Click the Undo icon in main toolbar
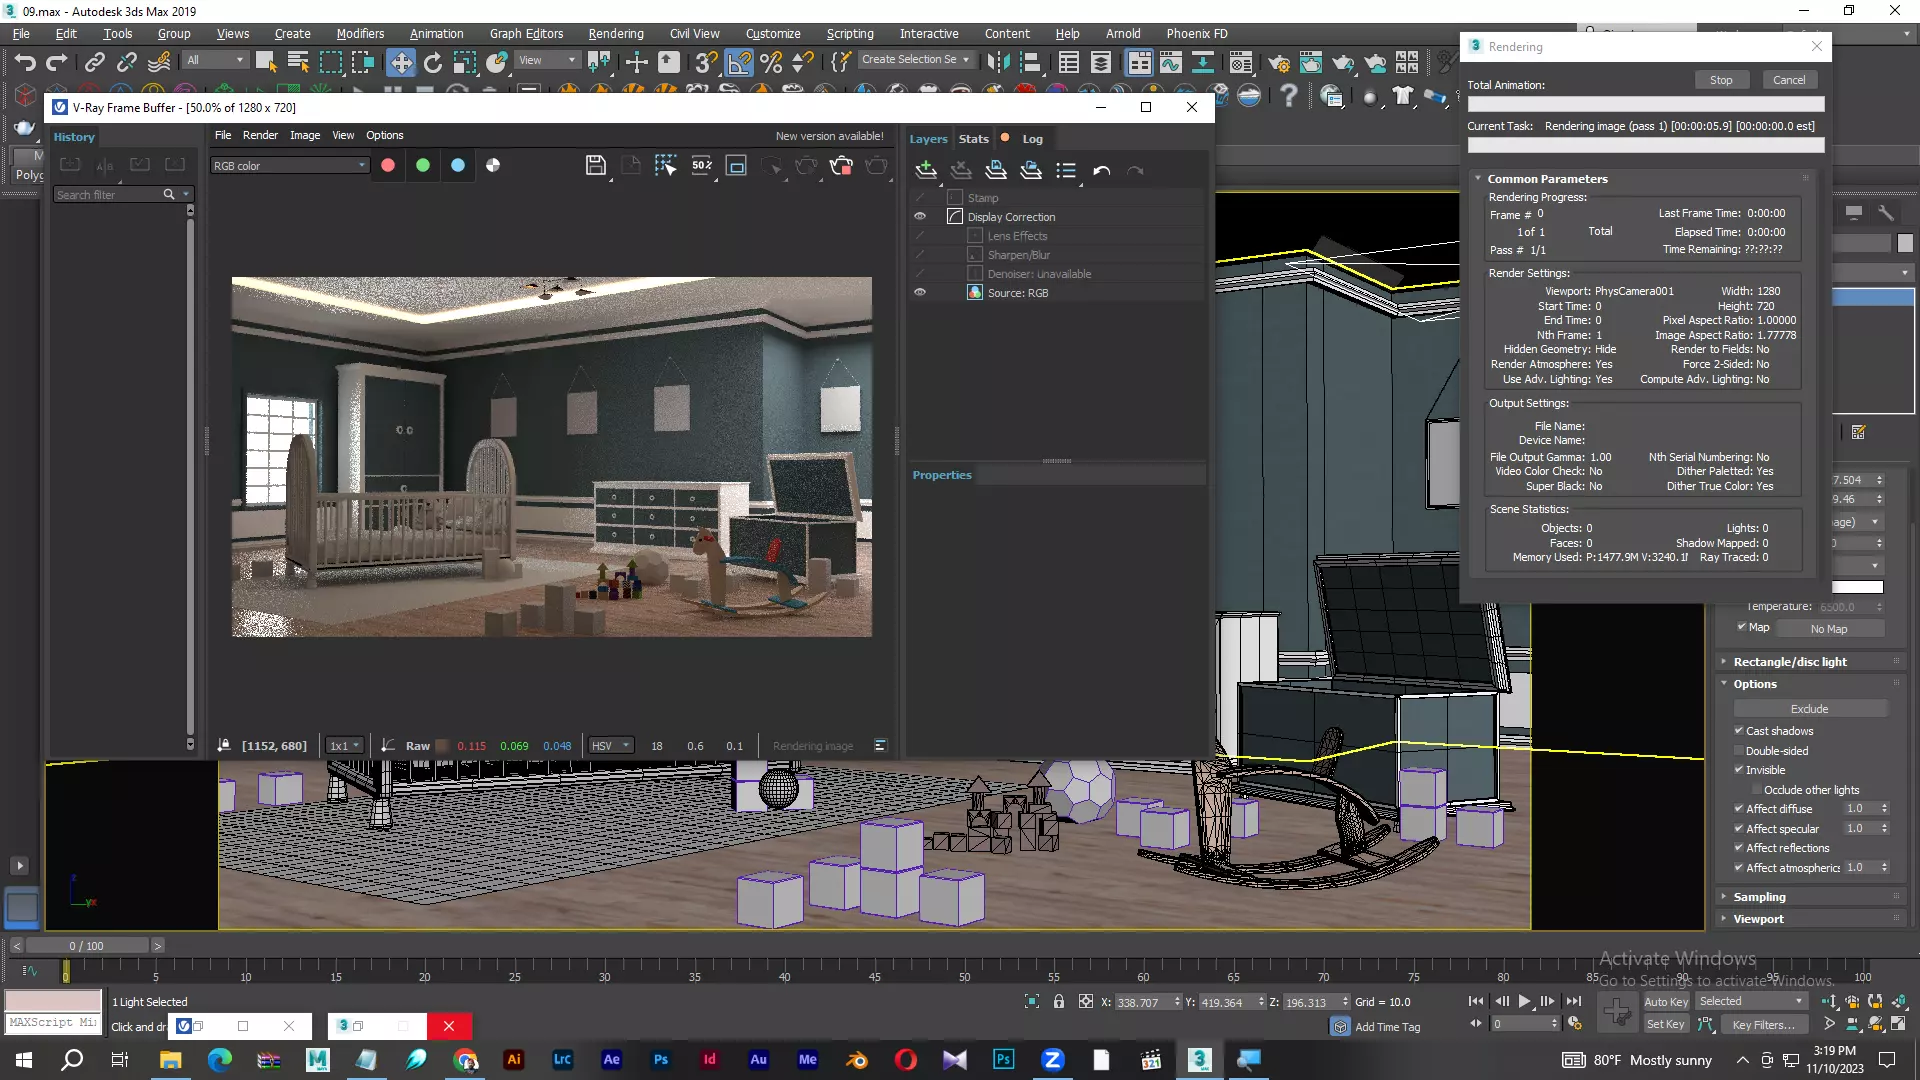Screen dimensions: 1920x1080 pos(25,63)
